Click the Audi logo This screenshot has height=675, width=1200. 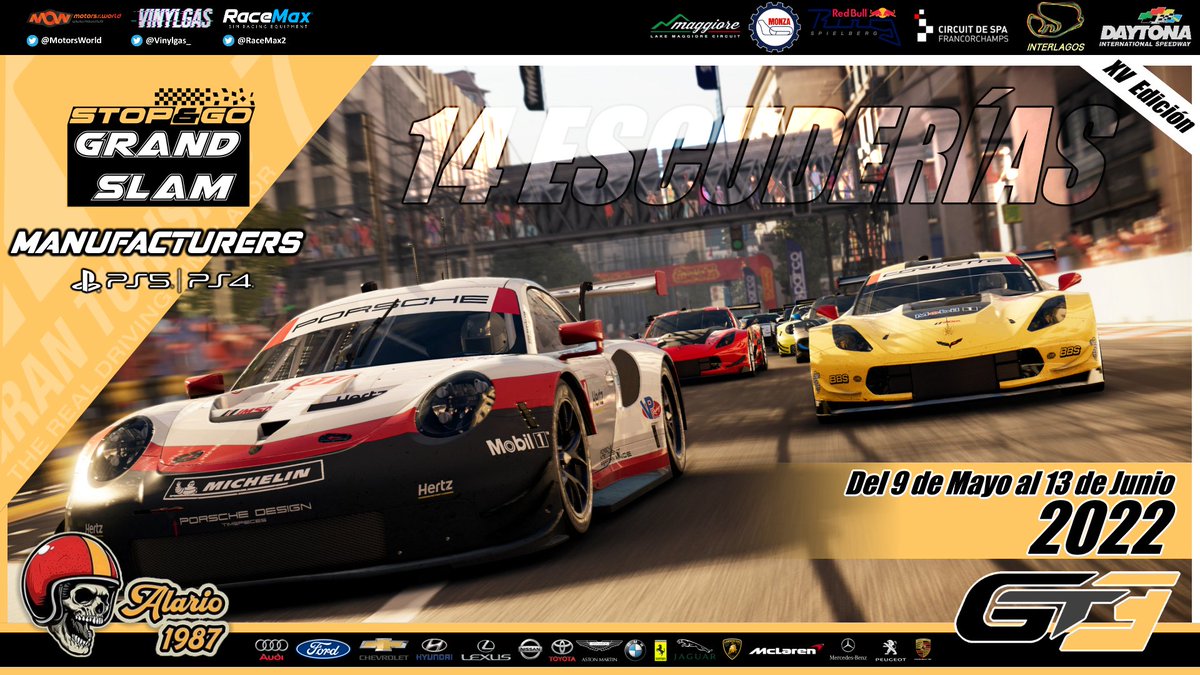(271, 649)
